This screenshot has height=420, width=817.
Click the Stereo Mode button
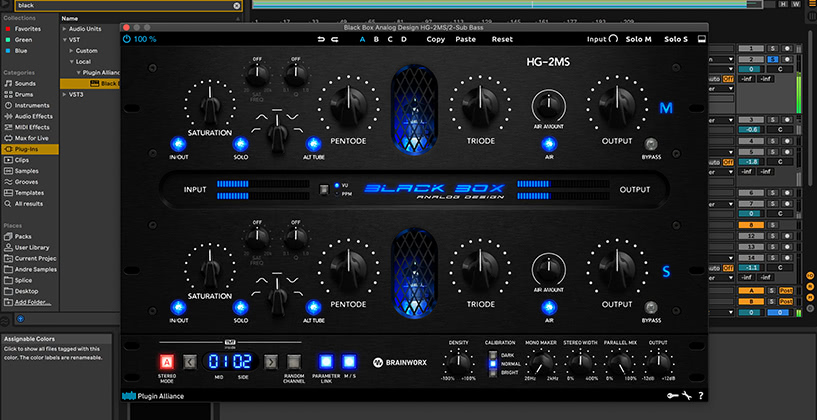[x=166, y=362]
